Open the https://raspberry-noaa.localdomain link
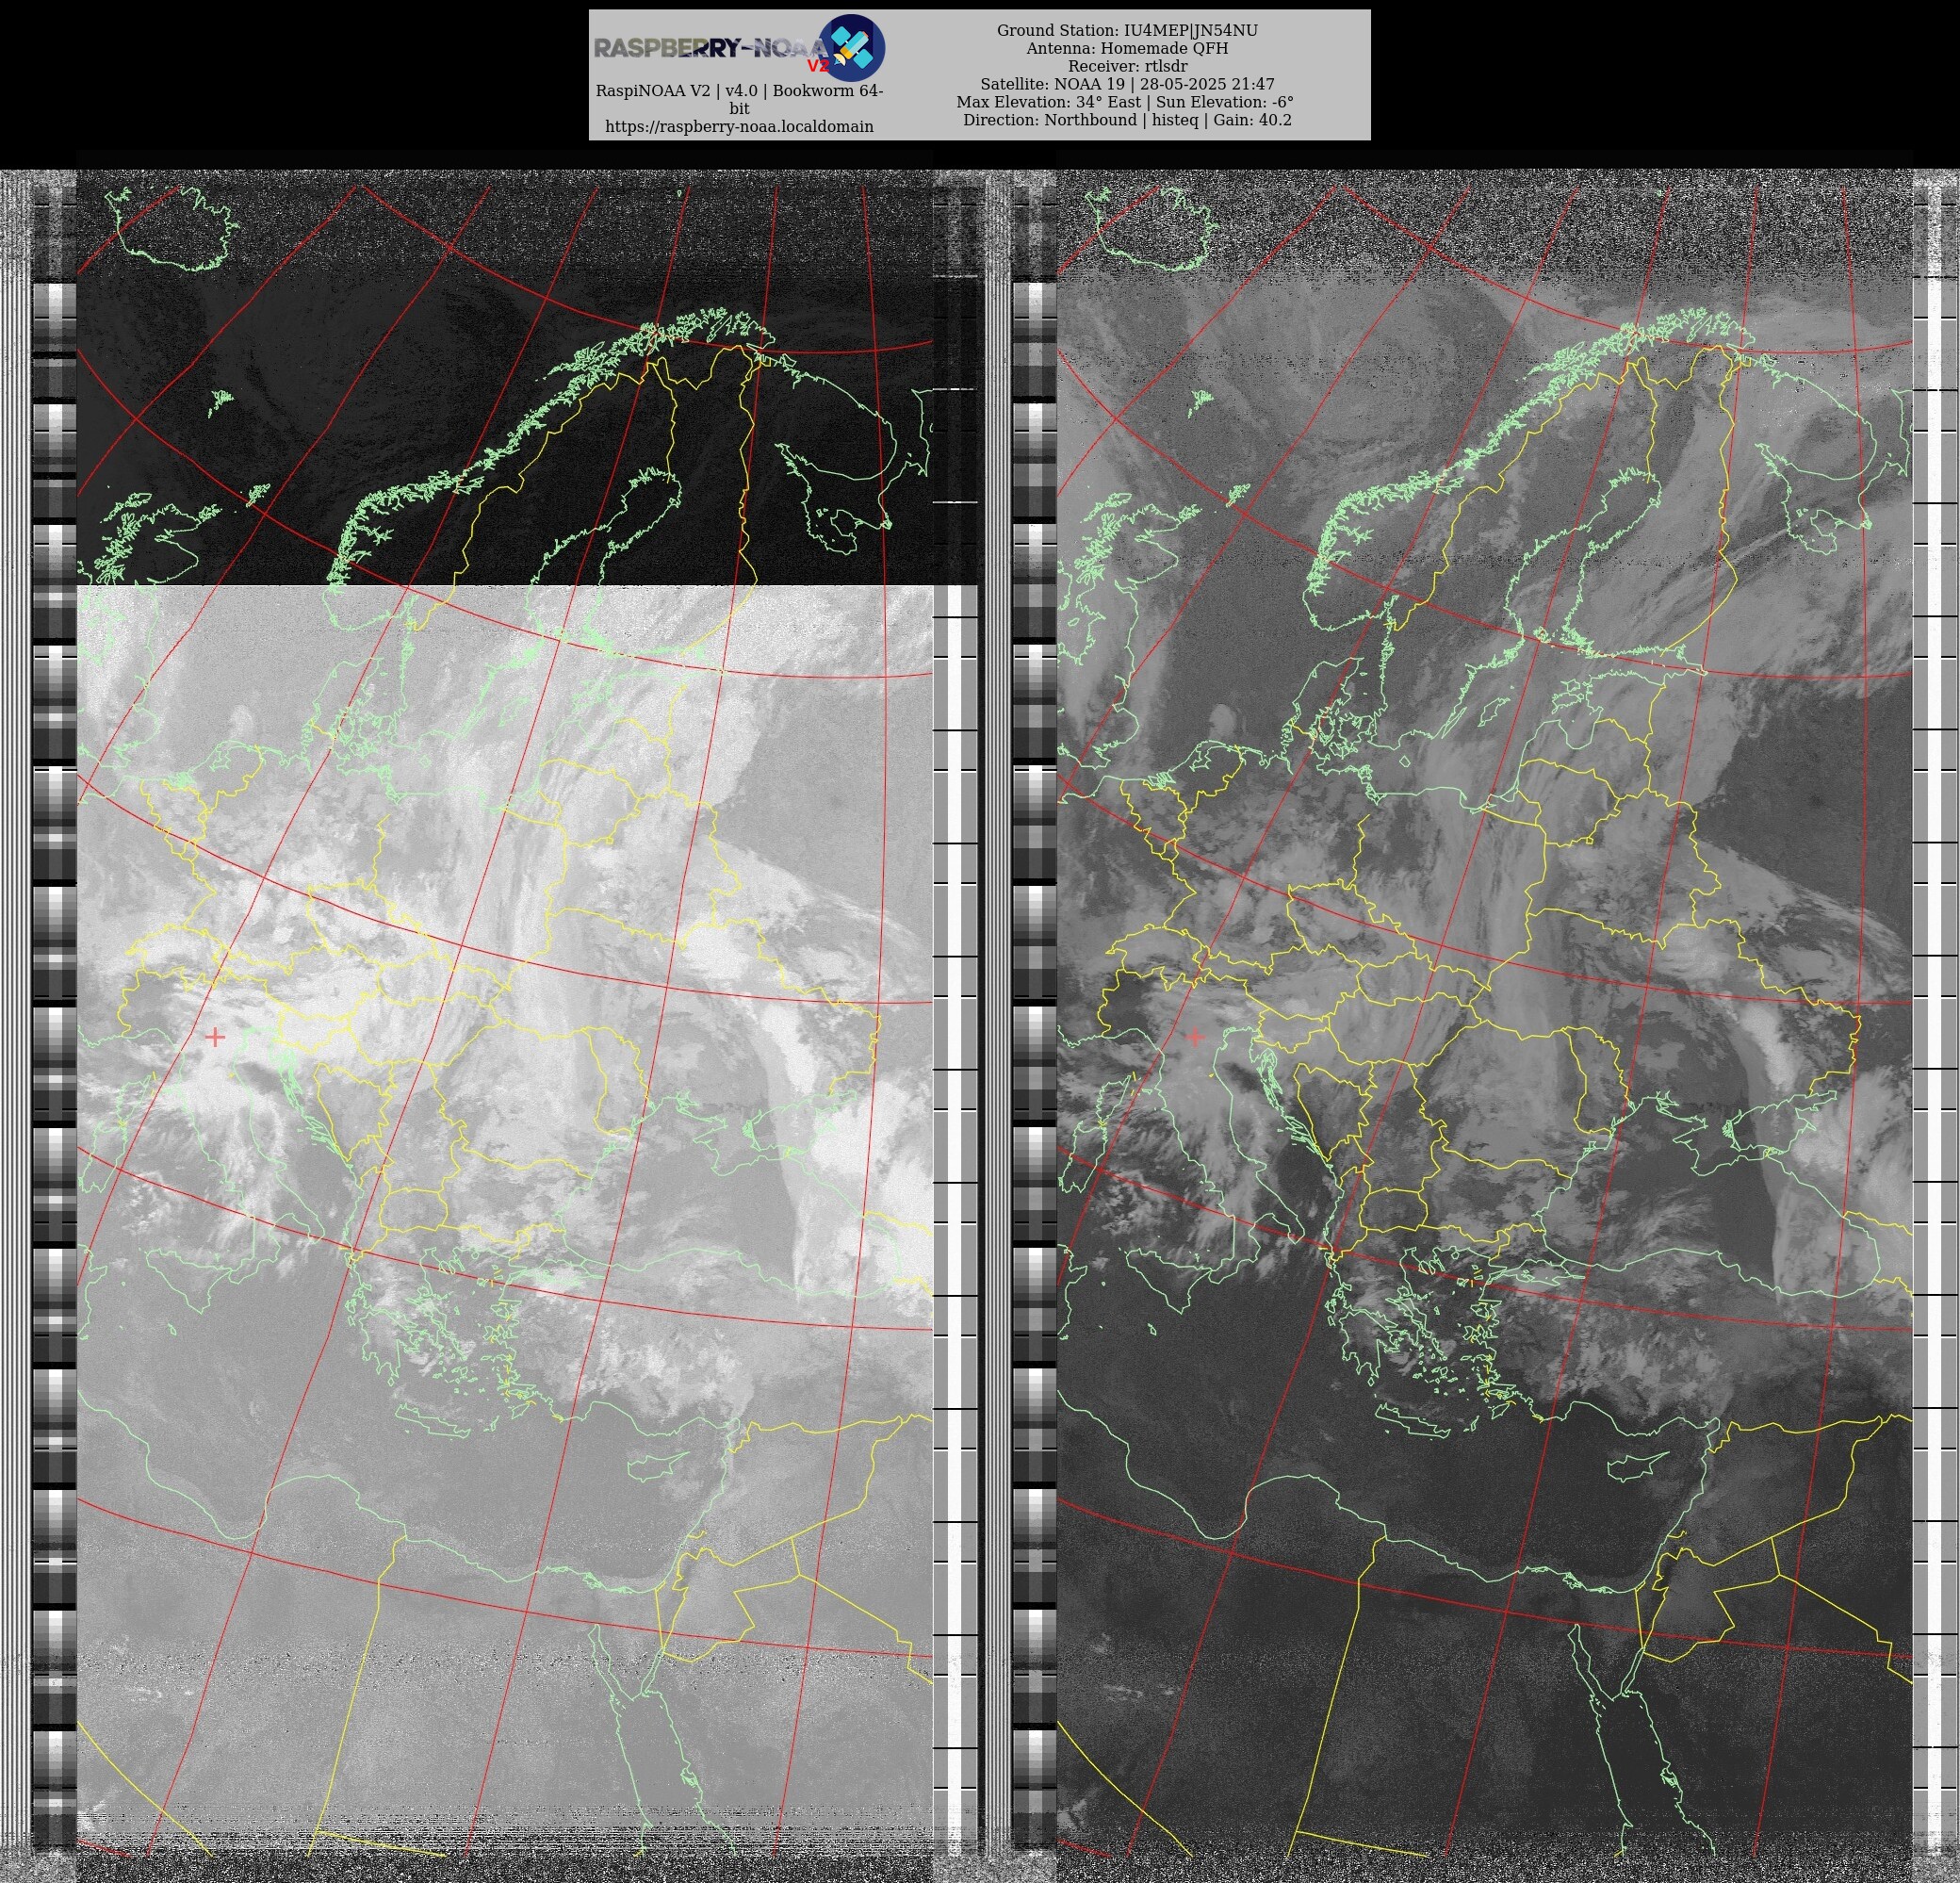Screen dimensions: 1960x1883 tap(739, 127)
